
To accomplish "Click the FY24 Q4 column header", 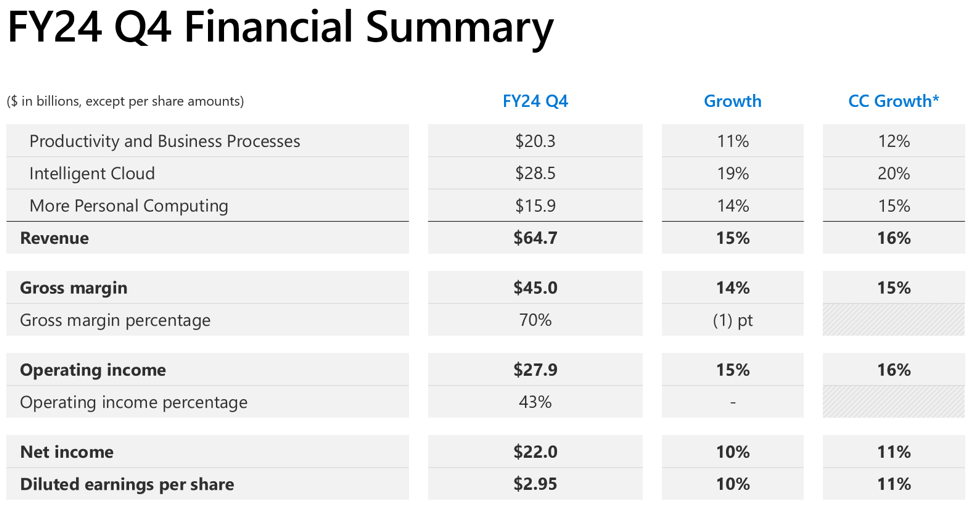I will point(535,101).
